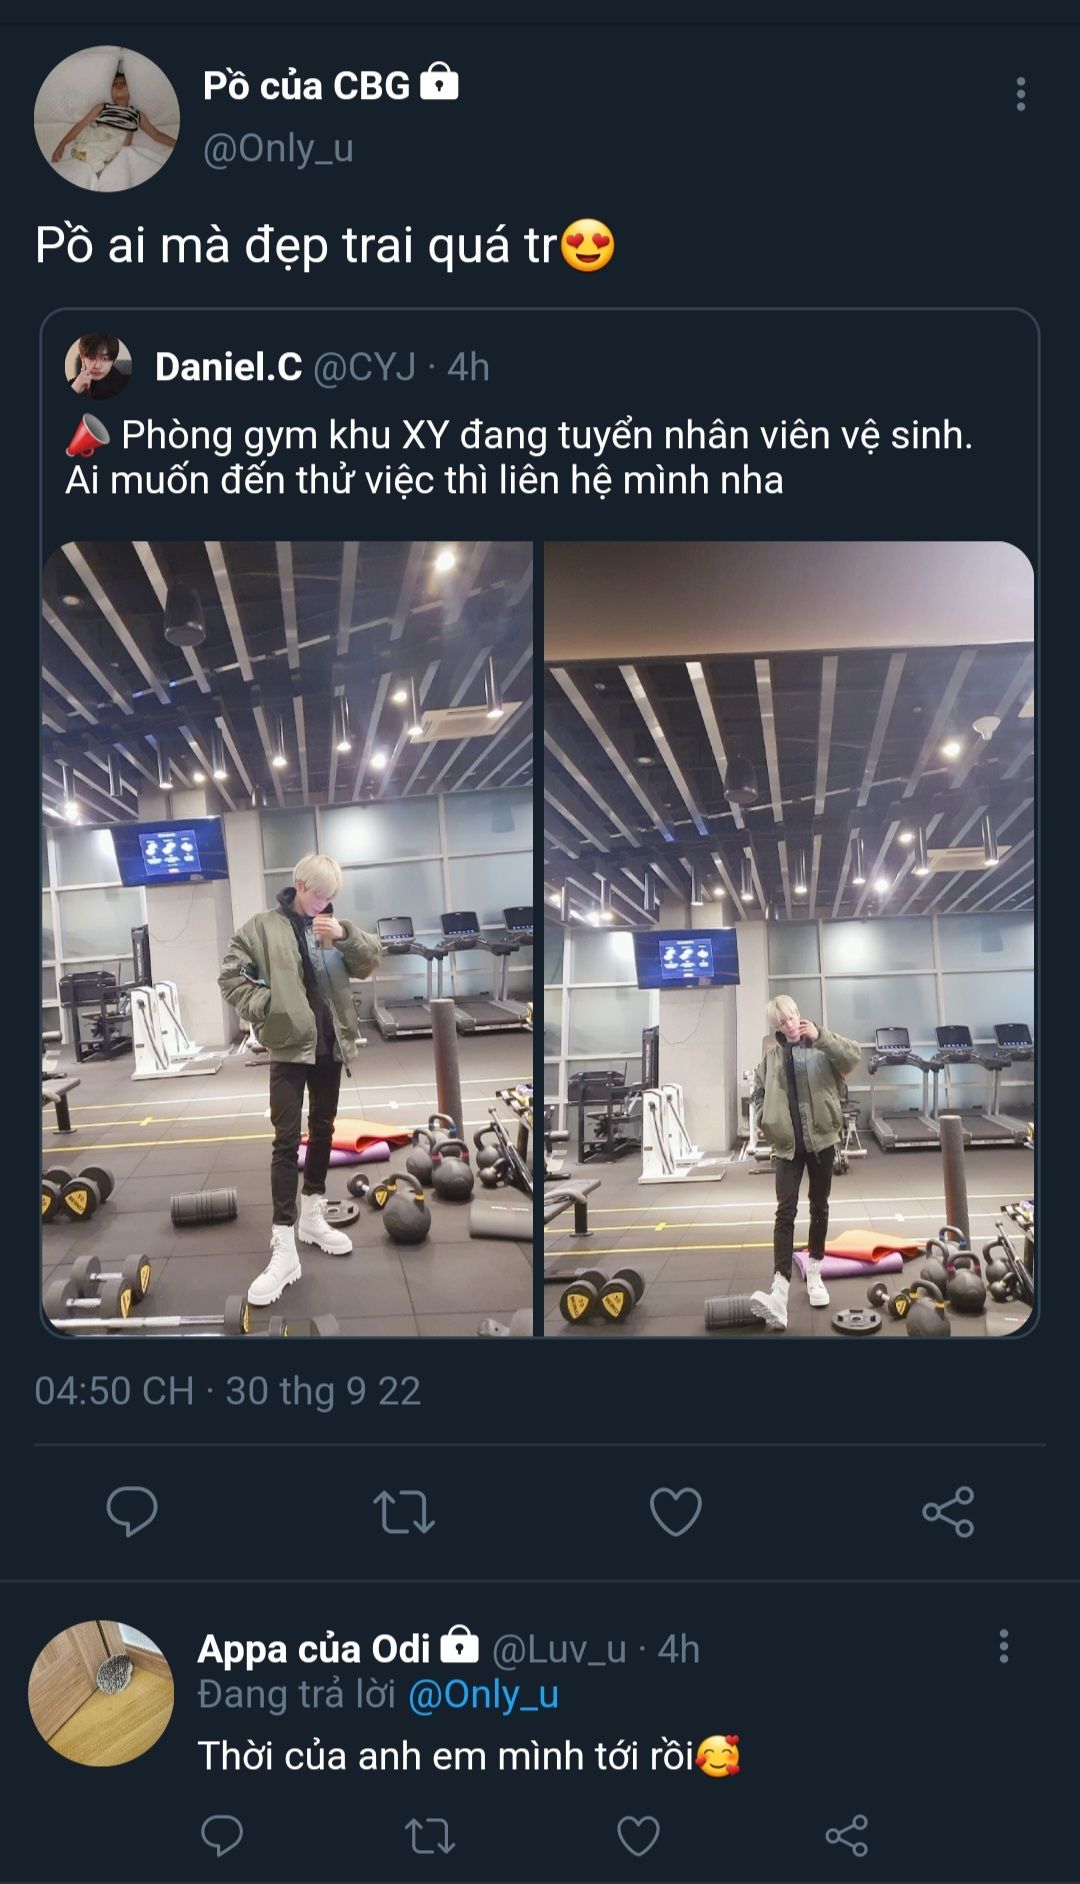Reply to the Appa của Odi comment
This screenshot has height=1884, width=1080.
222,1835
